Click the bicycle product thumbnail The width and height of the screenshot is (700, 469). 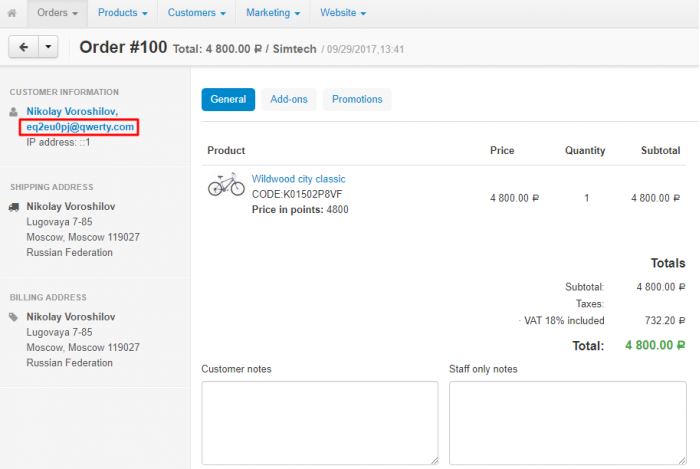point(226,184)
